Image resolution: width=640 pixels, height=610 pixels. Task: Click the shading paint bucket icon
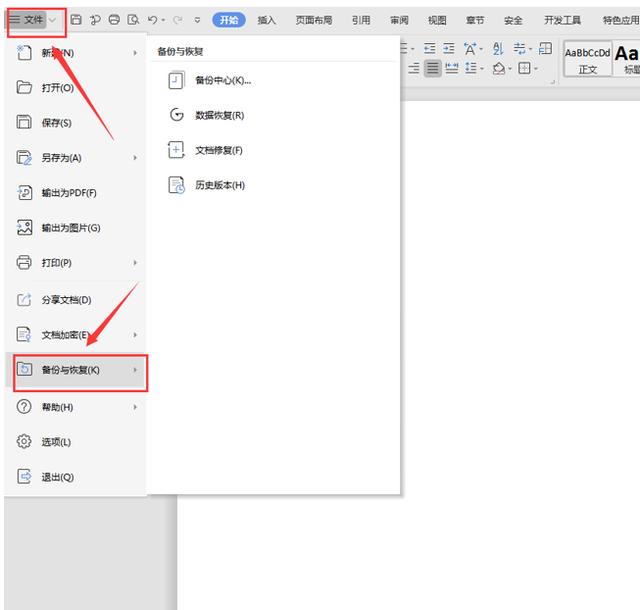point(499,68)
